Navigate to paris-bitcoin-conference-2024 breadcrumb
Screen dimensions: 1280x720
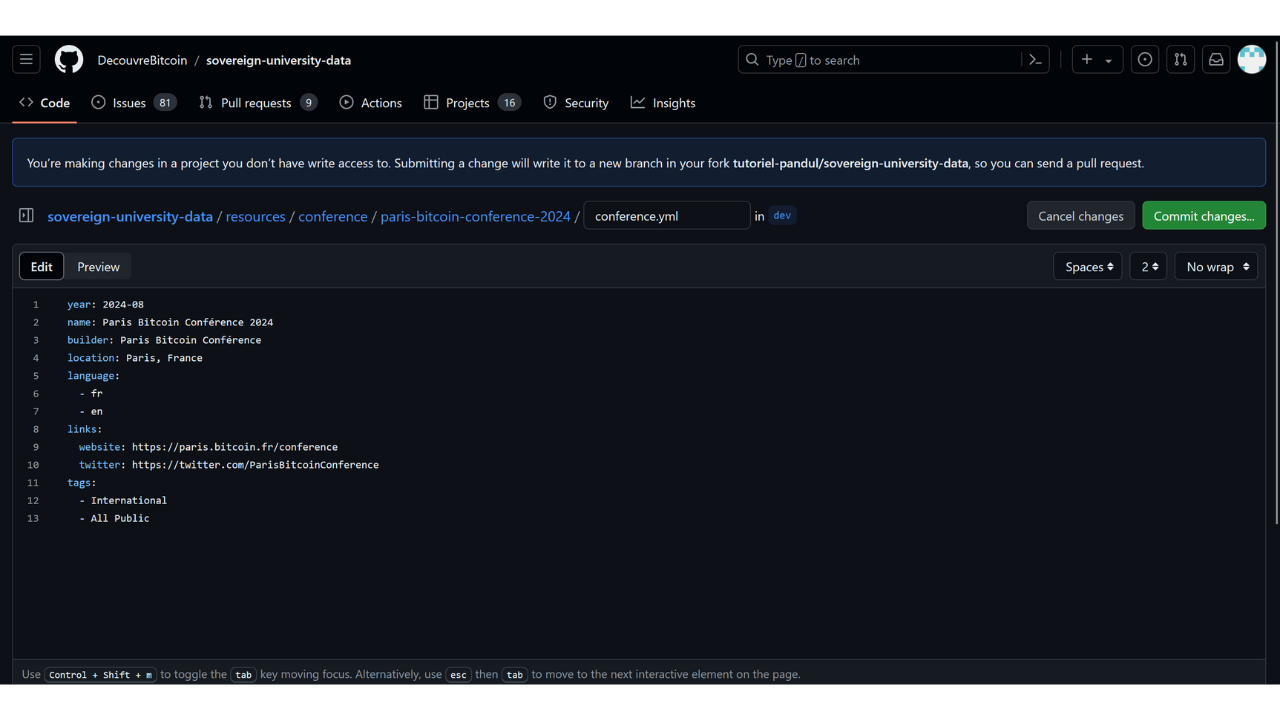475,216
